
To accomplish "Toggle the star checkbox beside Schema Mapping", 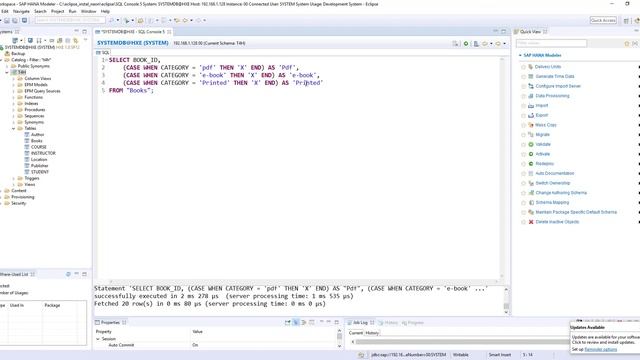I will coord(523,203).
